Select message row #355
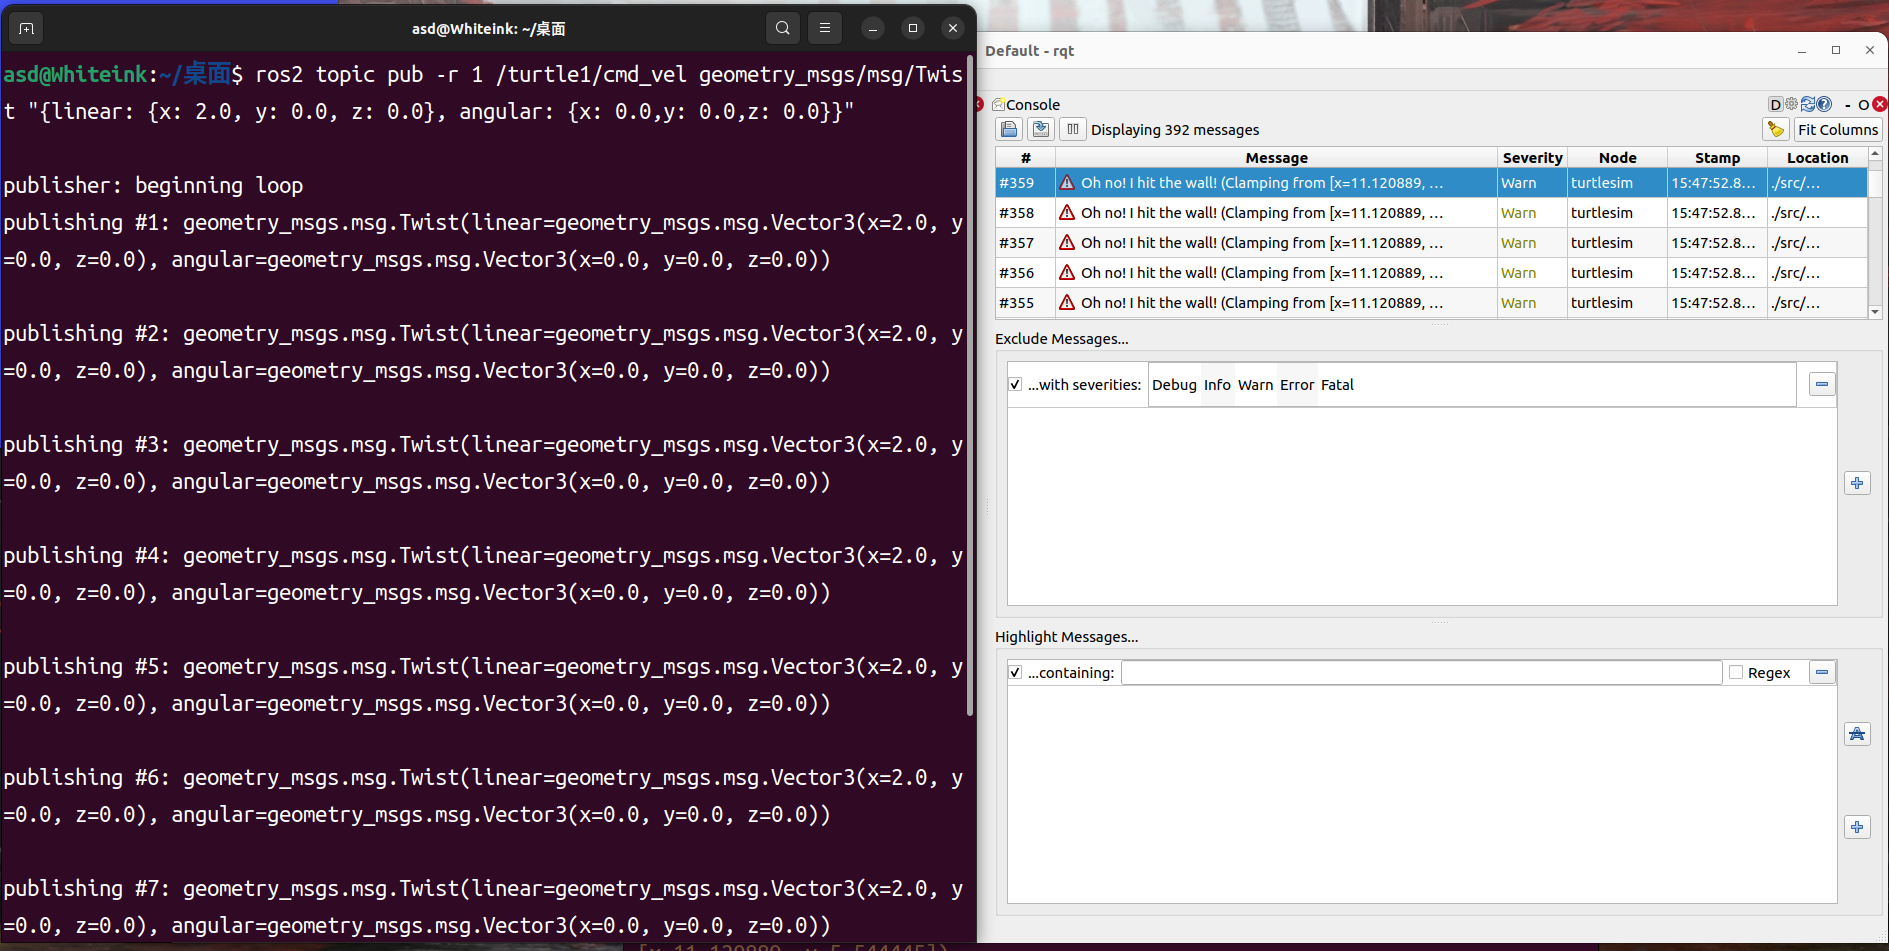 [1431, 303]
